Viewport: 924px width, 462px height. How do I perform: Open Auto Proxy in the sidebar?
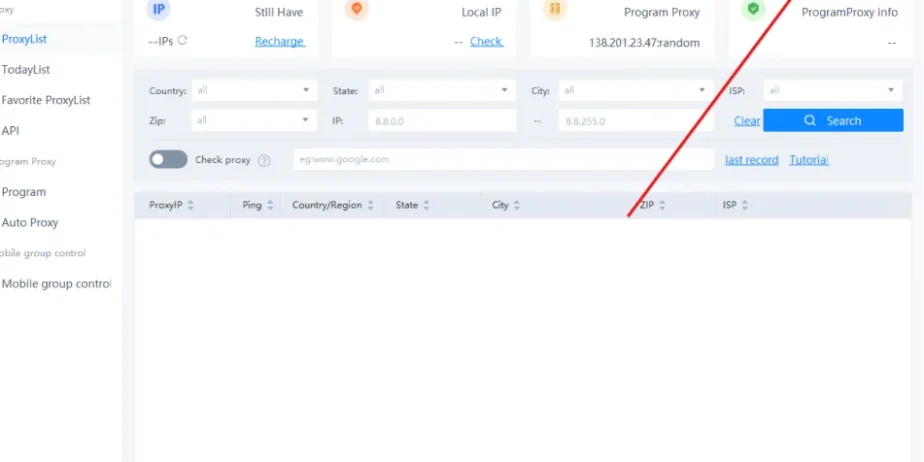[29, 223]
